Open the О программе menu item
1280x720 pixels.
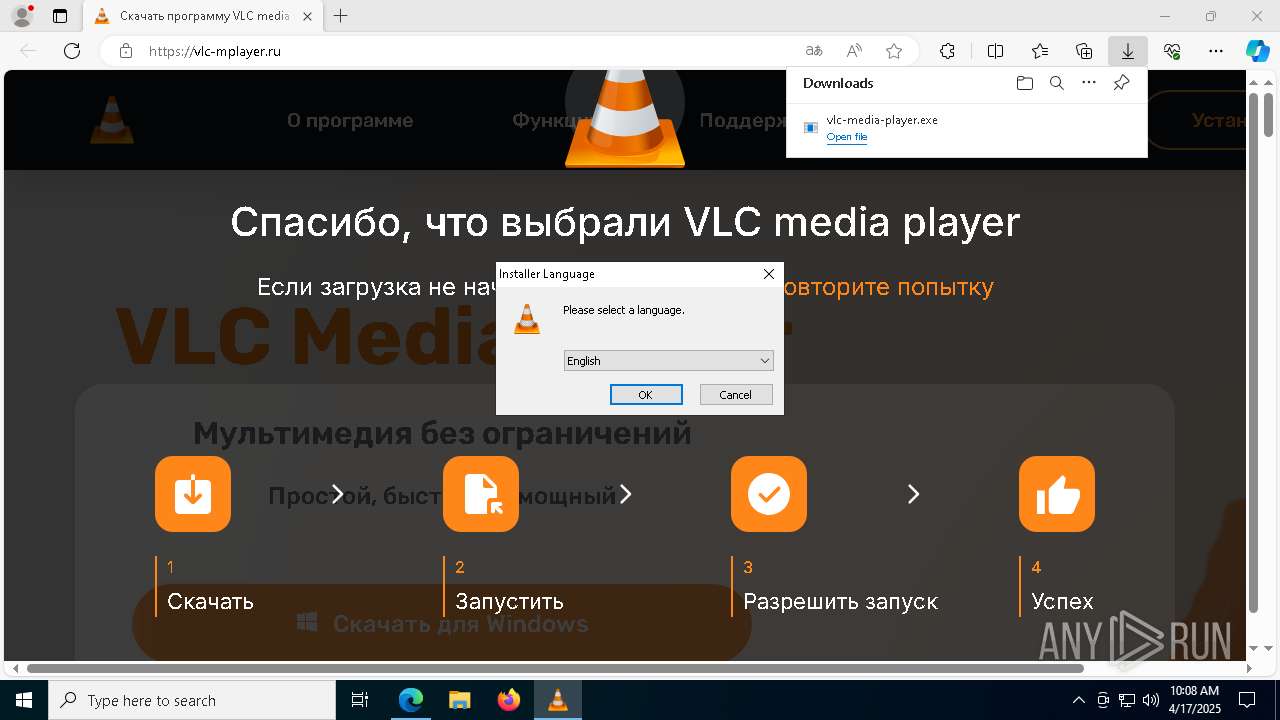(350, 121)
